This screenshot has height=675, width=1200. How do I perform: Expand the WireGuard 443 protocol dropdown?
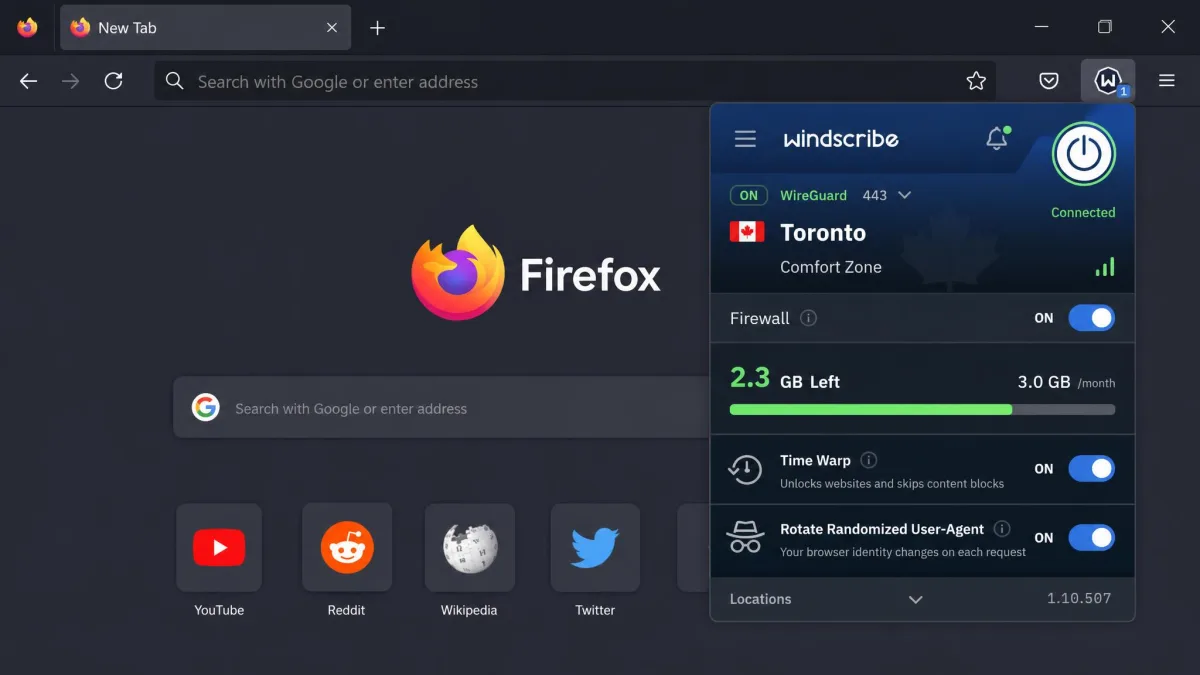point(904,195)
